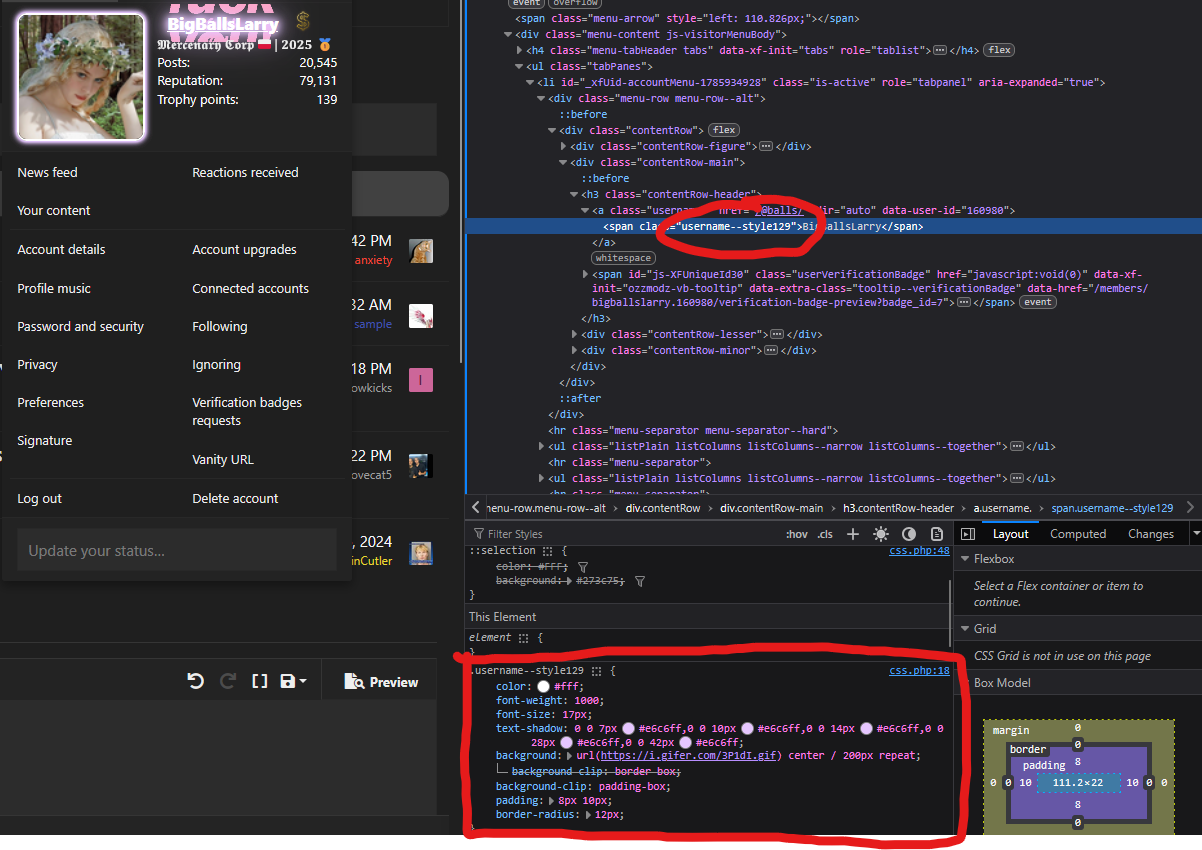The width and height of the screenshot is (1202, 850).
Task: Click white color swatch beside #fff
Action: click(543, 687)
